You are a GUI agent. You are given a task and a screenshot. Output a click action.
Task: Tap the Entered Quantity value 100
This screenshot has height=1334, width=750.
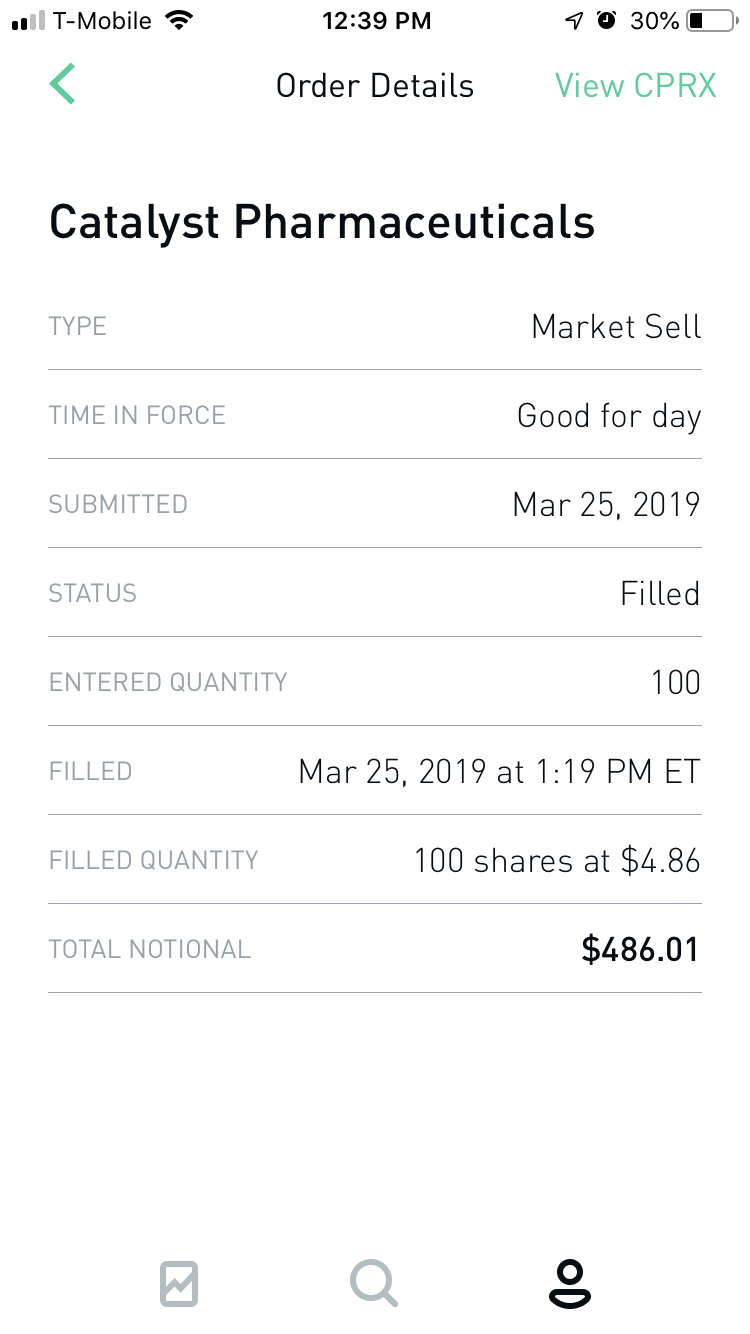tap(676, 683)
